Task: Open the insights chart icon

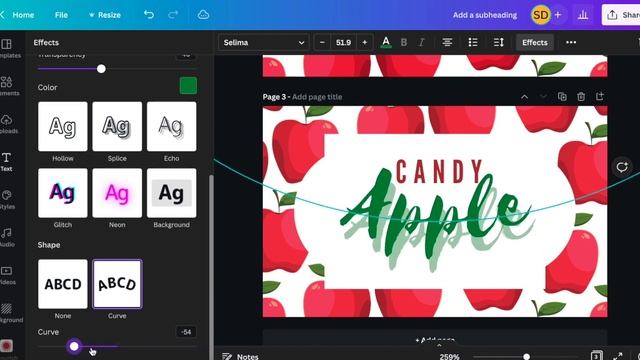Action: (583, 15)
